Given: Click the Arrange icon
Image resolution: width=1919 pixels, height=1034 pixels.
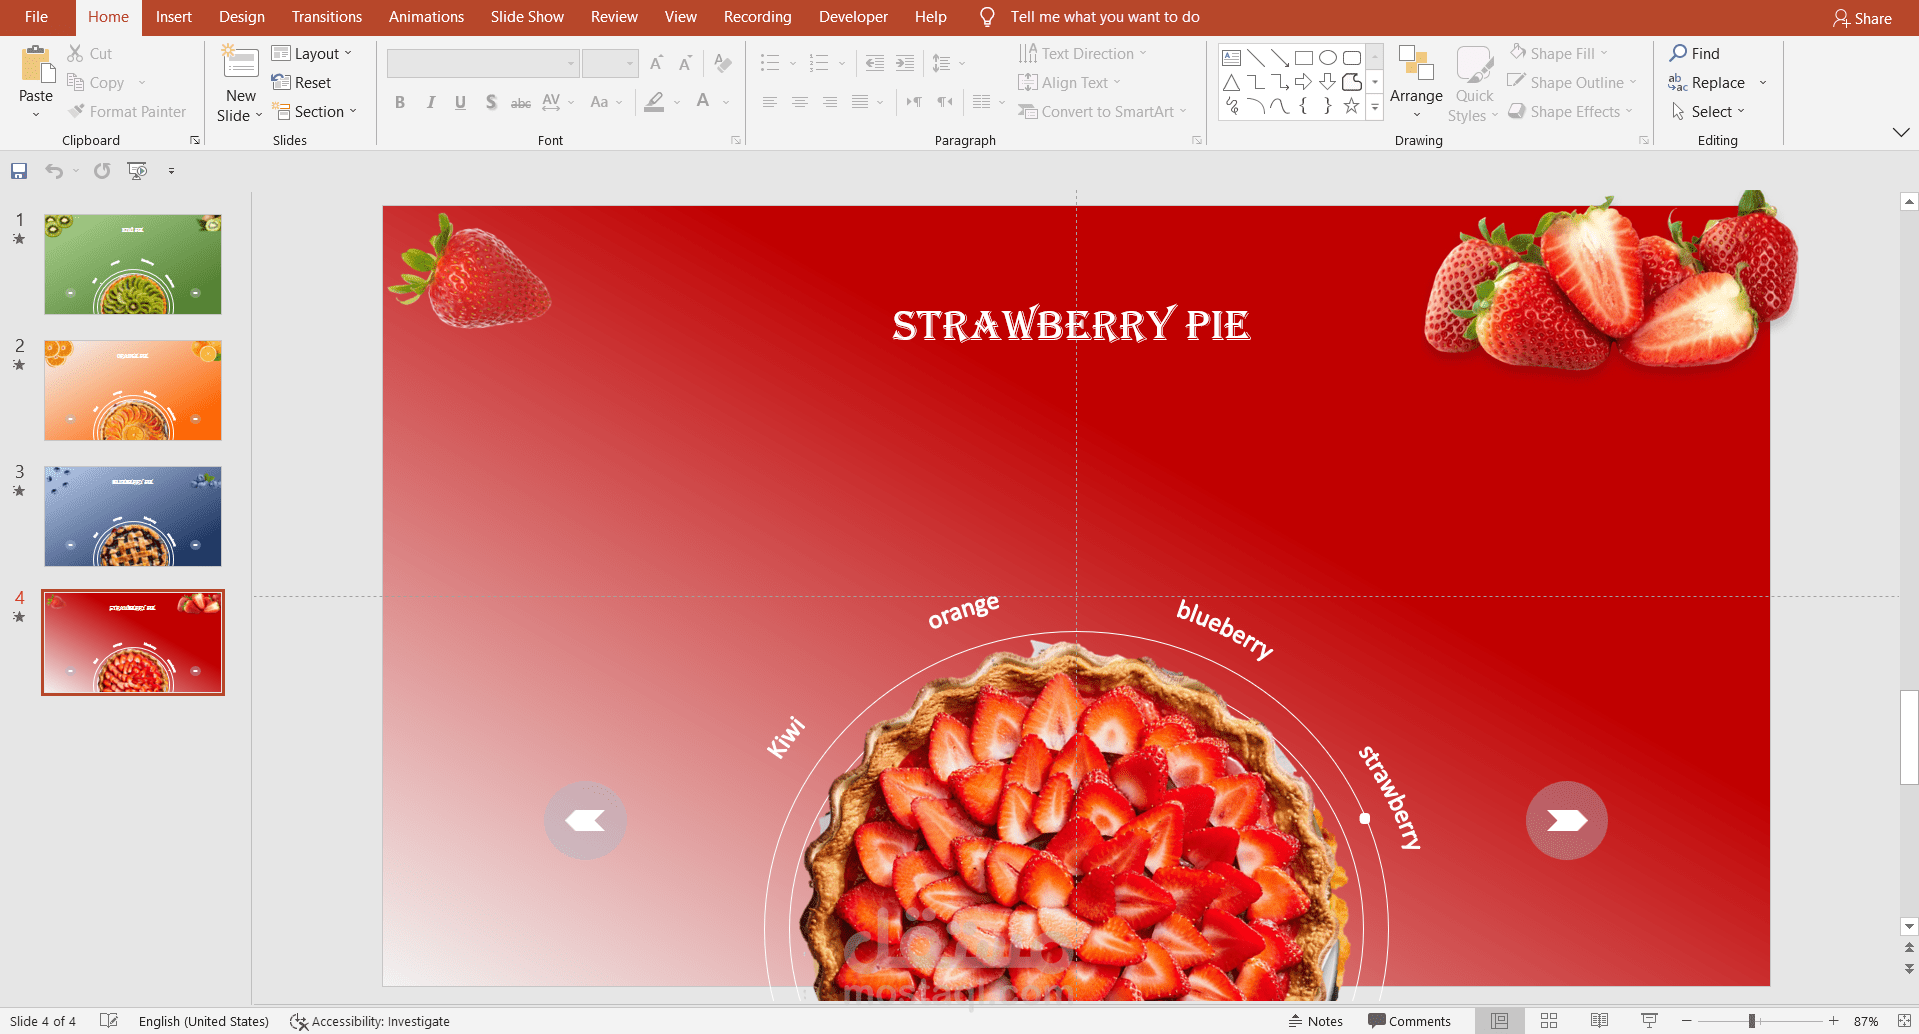Looking at the screenshot, I should click(x=1416, y=63).
